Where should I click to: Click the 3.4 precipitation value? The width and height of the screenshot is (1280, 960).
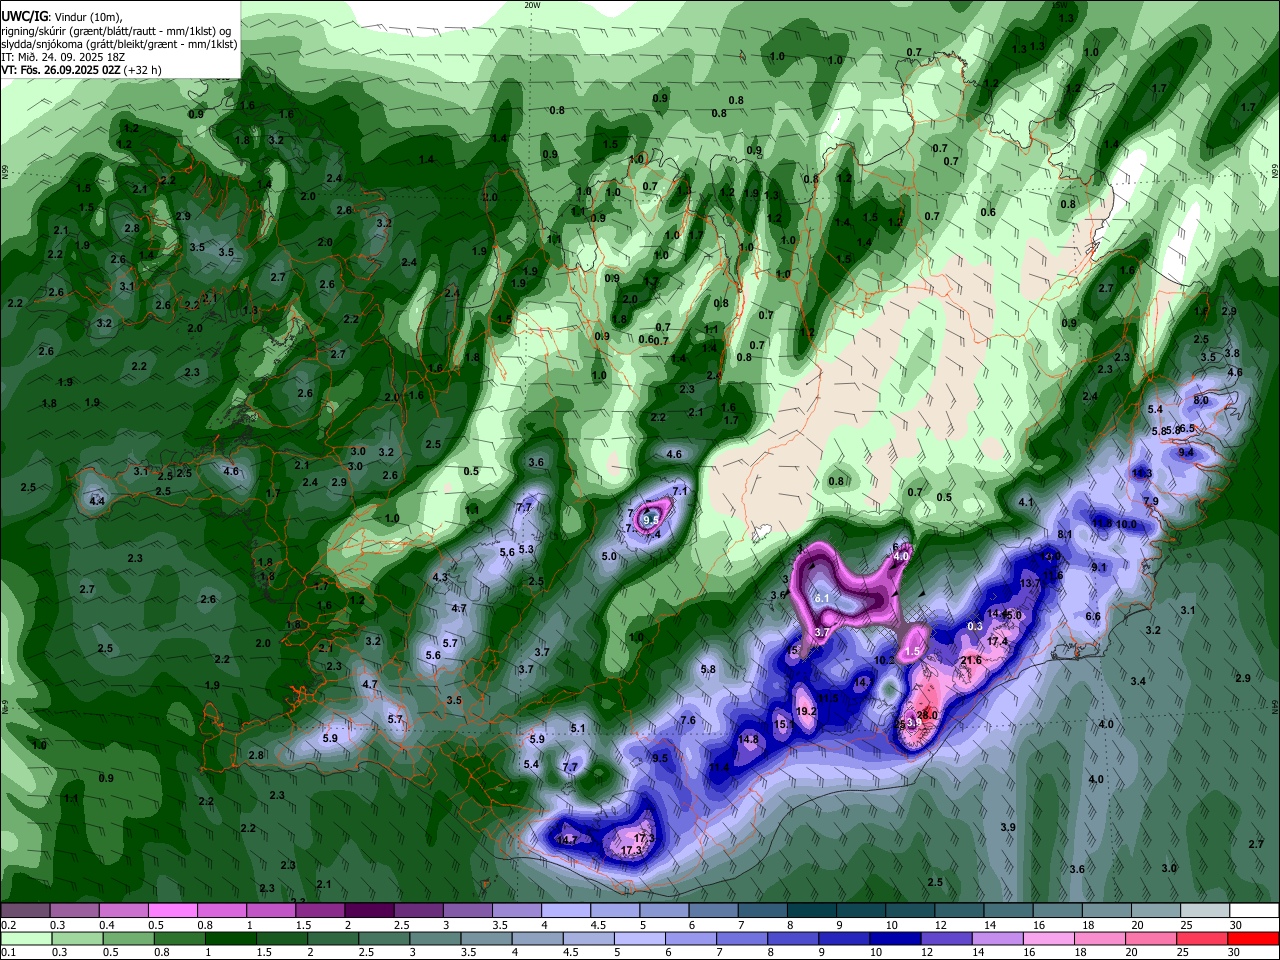click(1138, 681)
